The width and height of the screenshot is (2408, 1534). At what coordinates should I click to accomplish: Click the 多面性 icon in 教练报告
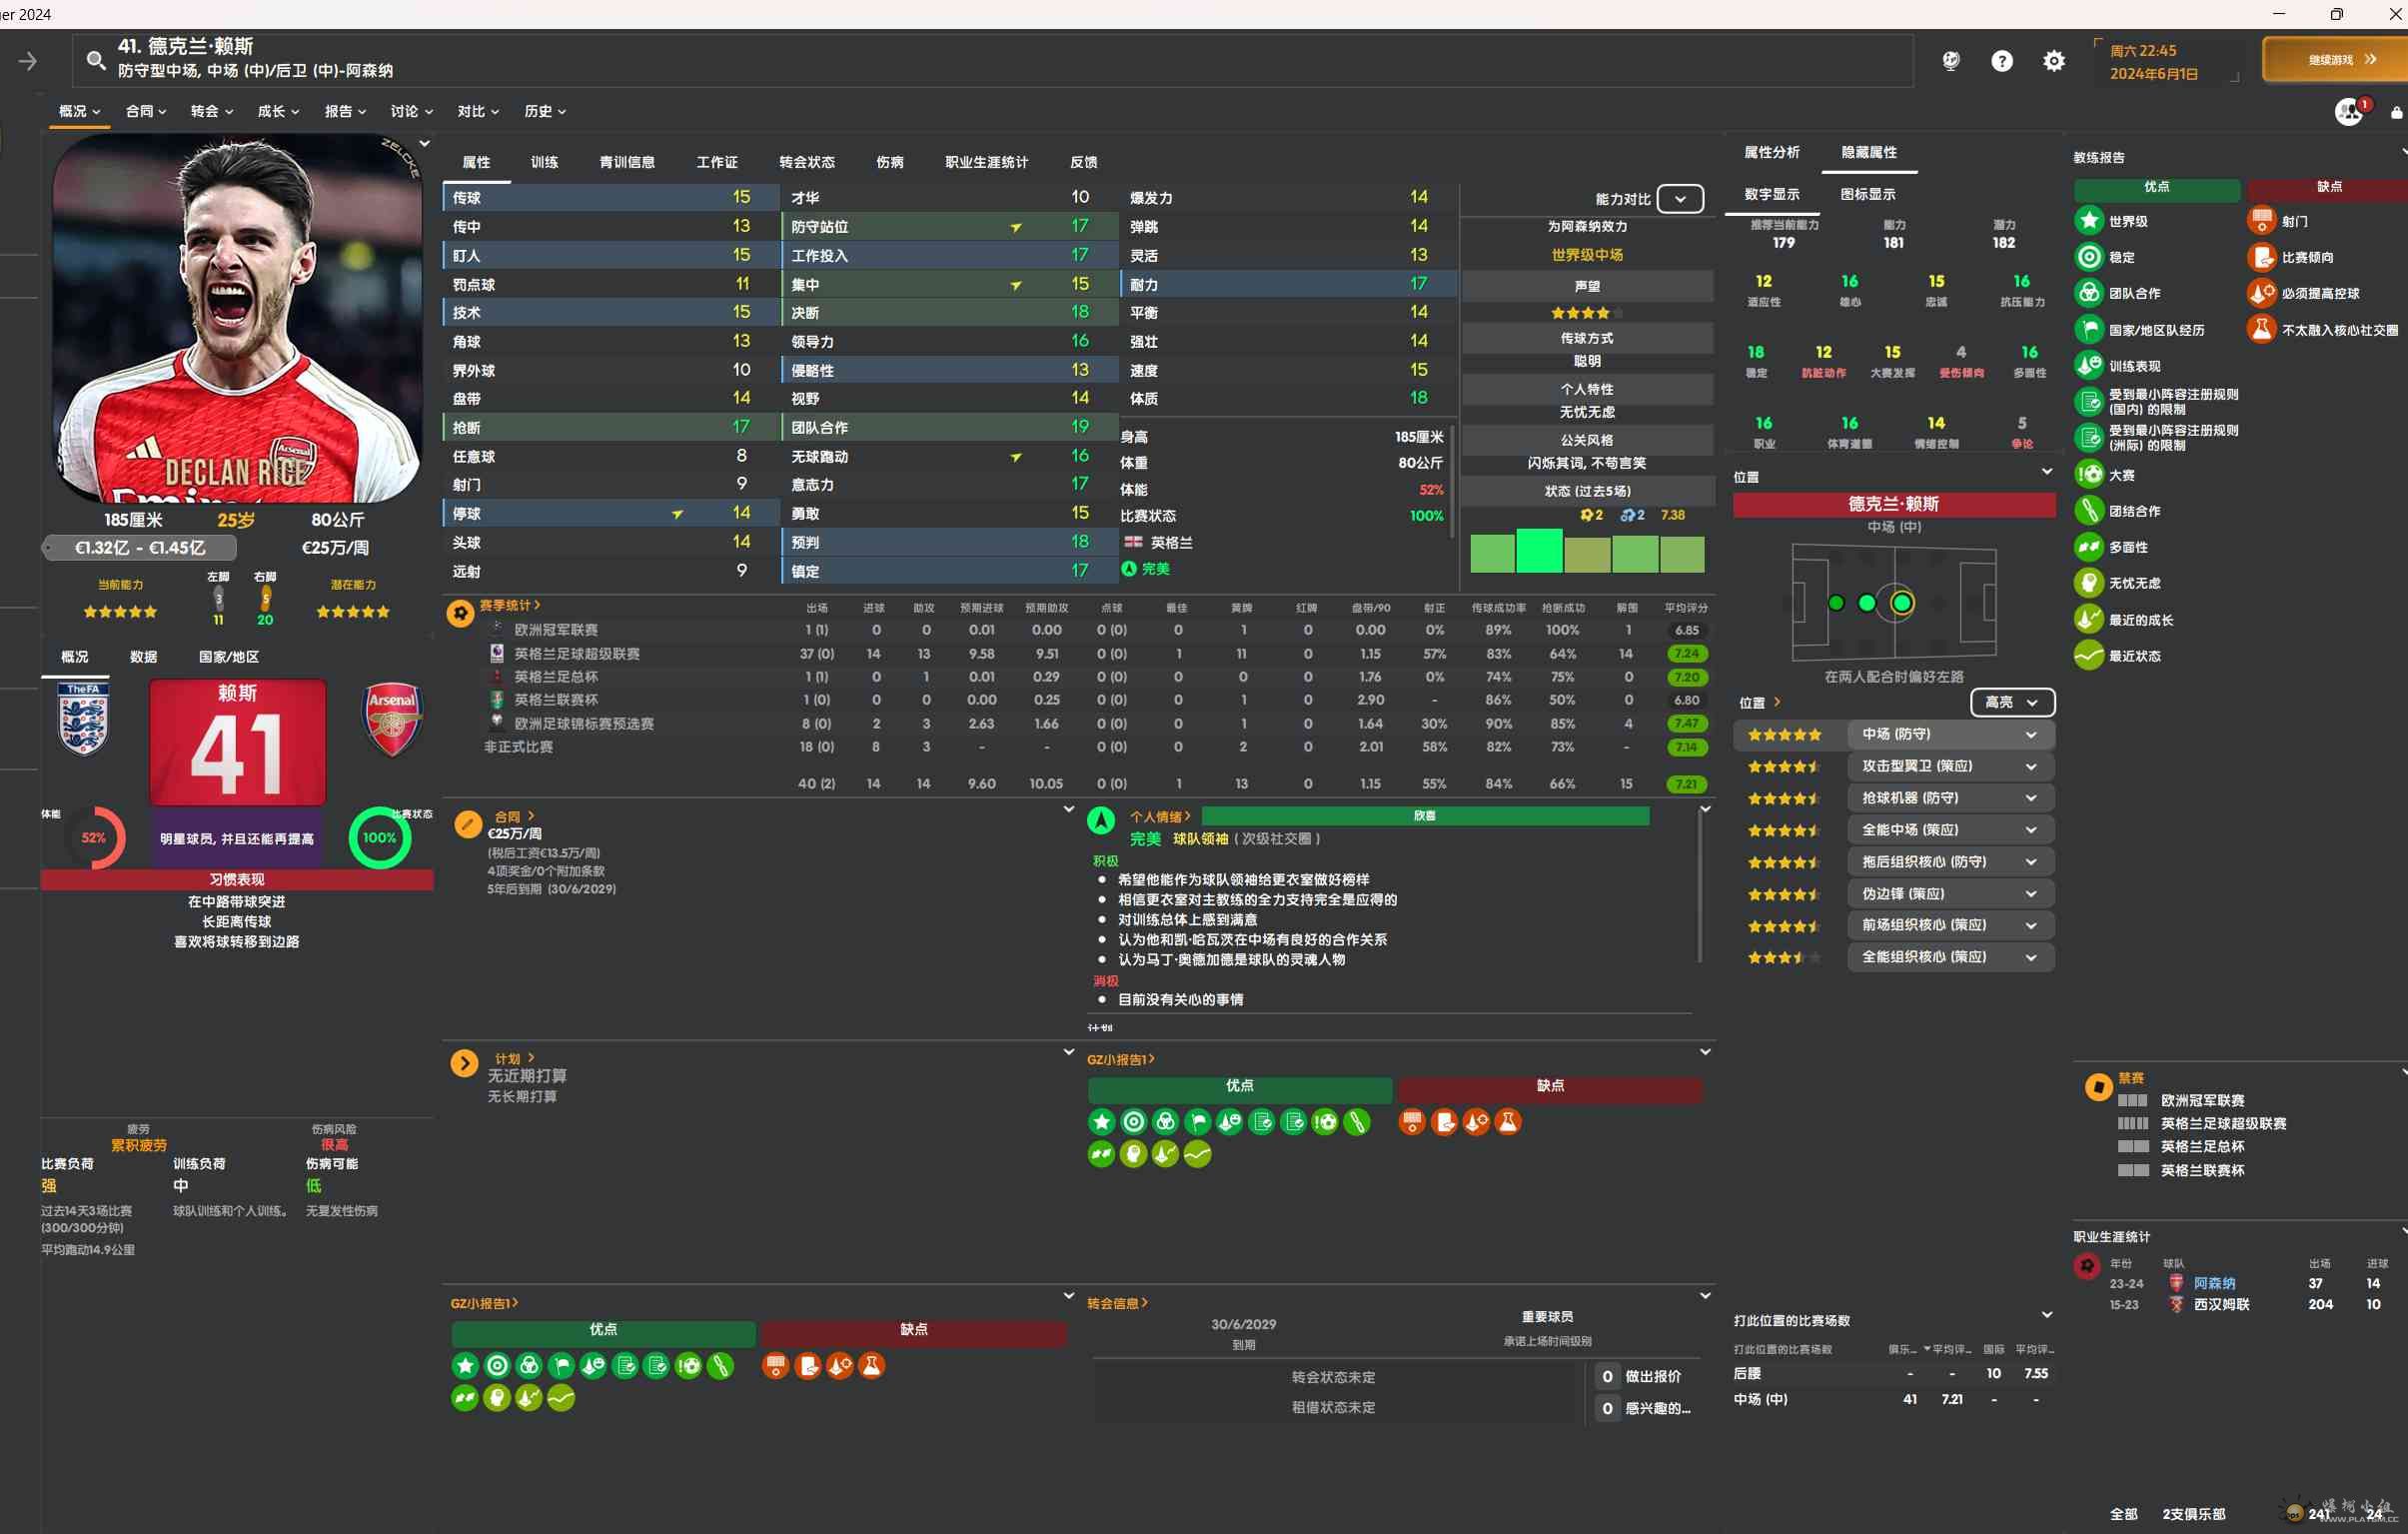click(2089, 546)
